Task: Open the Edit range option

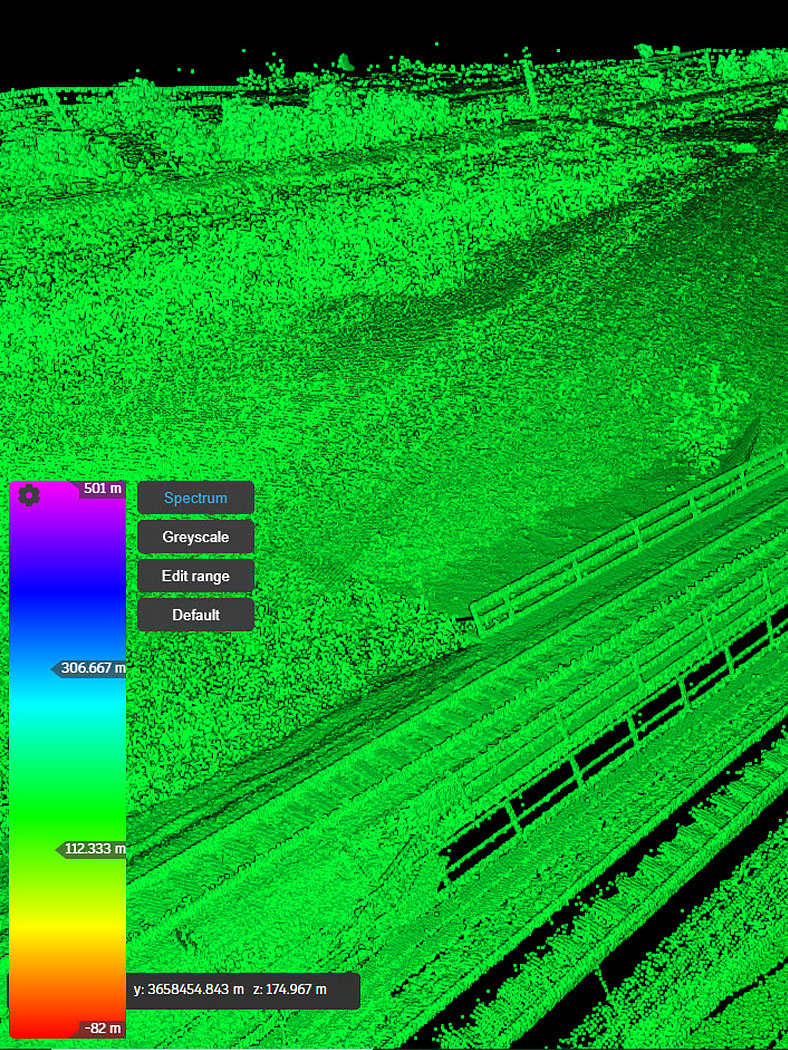Action: pos(195,576)
